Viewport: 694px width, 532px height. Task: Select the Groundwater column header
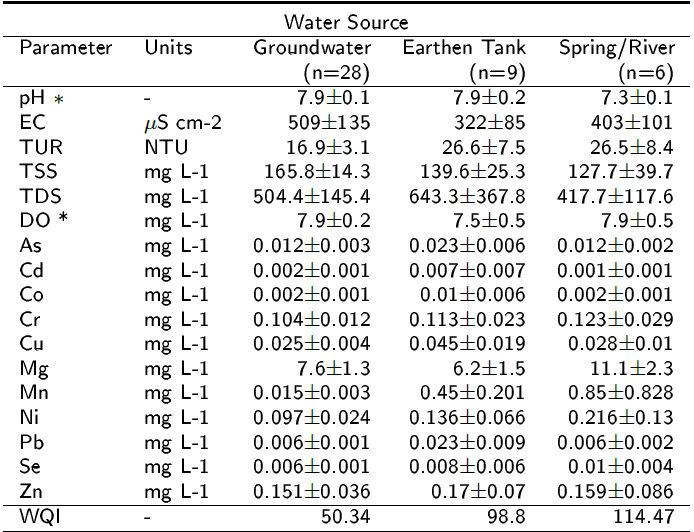312,47
